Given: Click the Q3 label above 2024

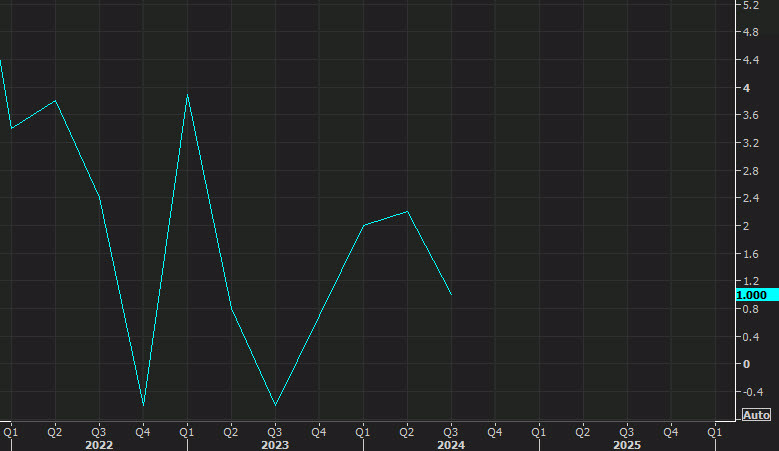Looking at the screenshot, I should click(x=451, y=432).
